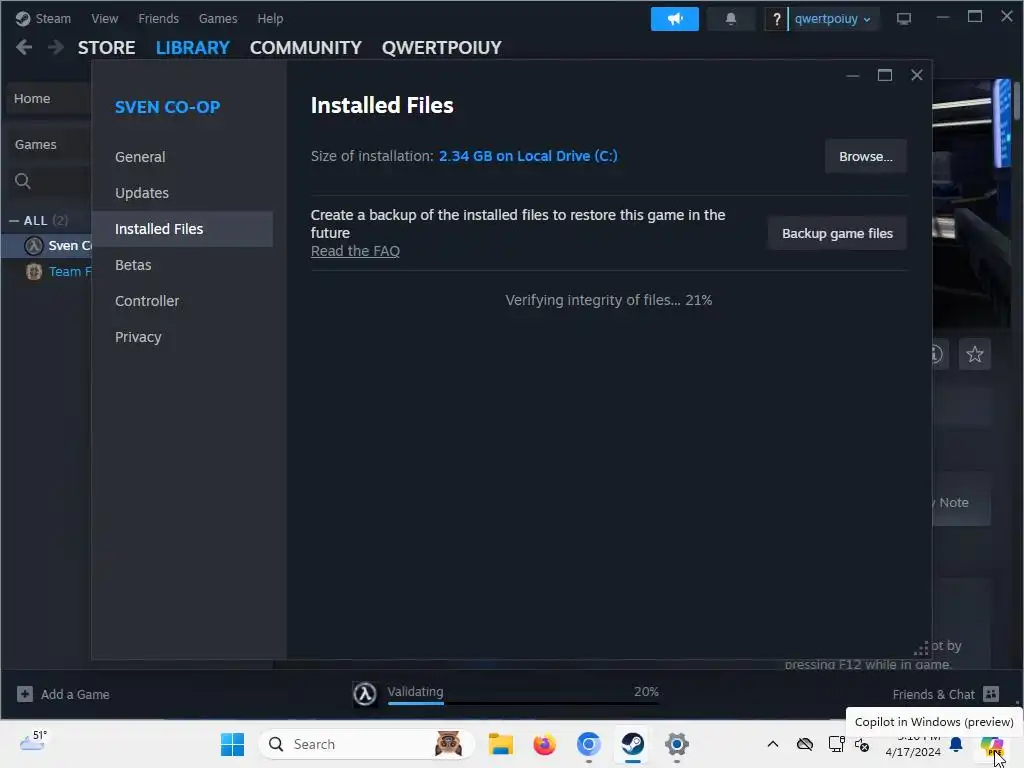The image size is (1024, 768).
Task: Open the View menu
Action: 104,18
